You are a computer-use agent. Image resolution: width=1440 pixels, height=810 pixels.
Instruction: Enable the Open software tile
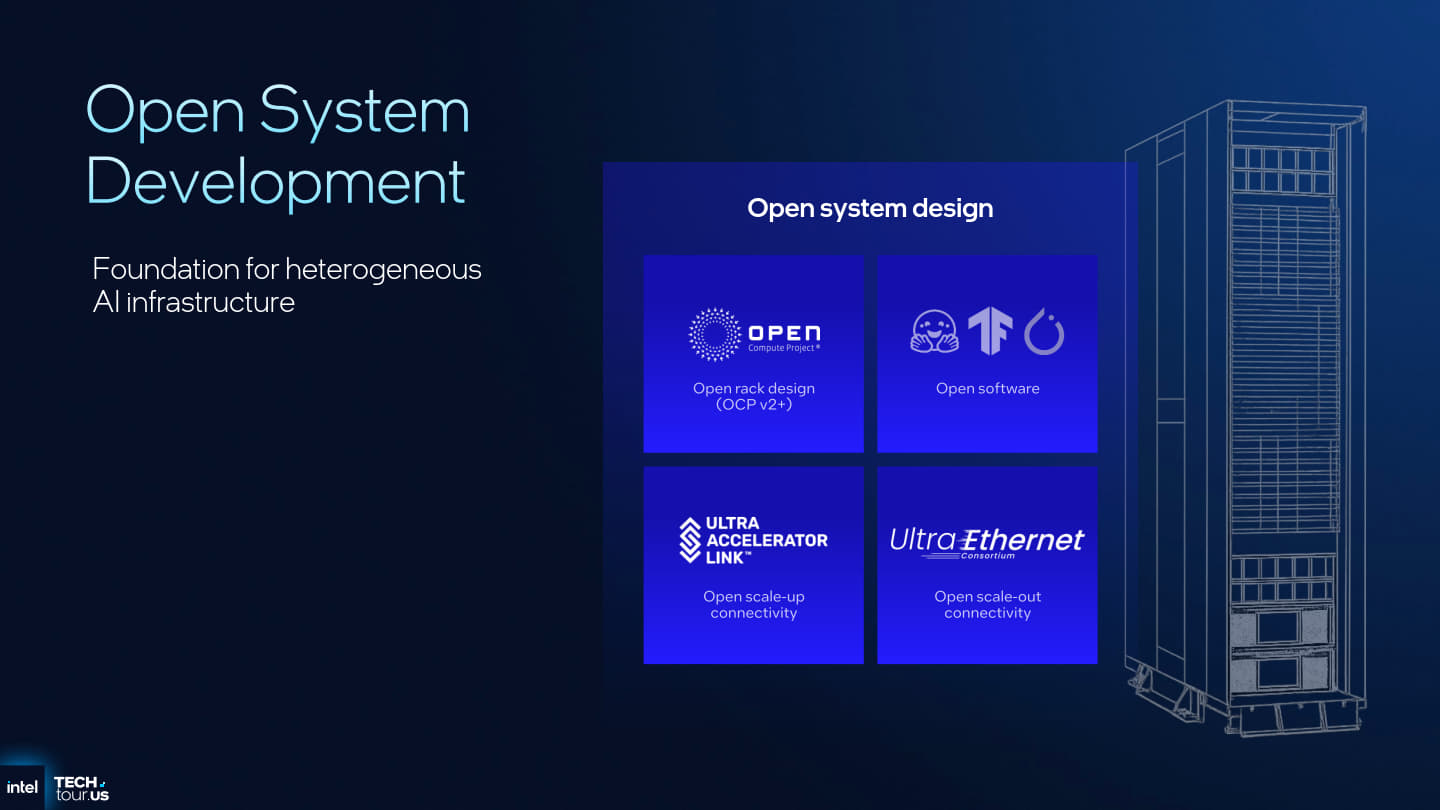[987, 353]
